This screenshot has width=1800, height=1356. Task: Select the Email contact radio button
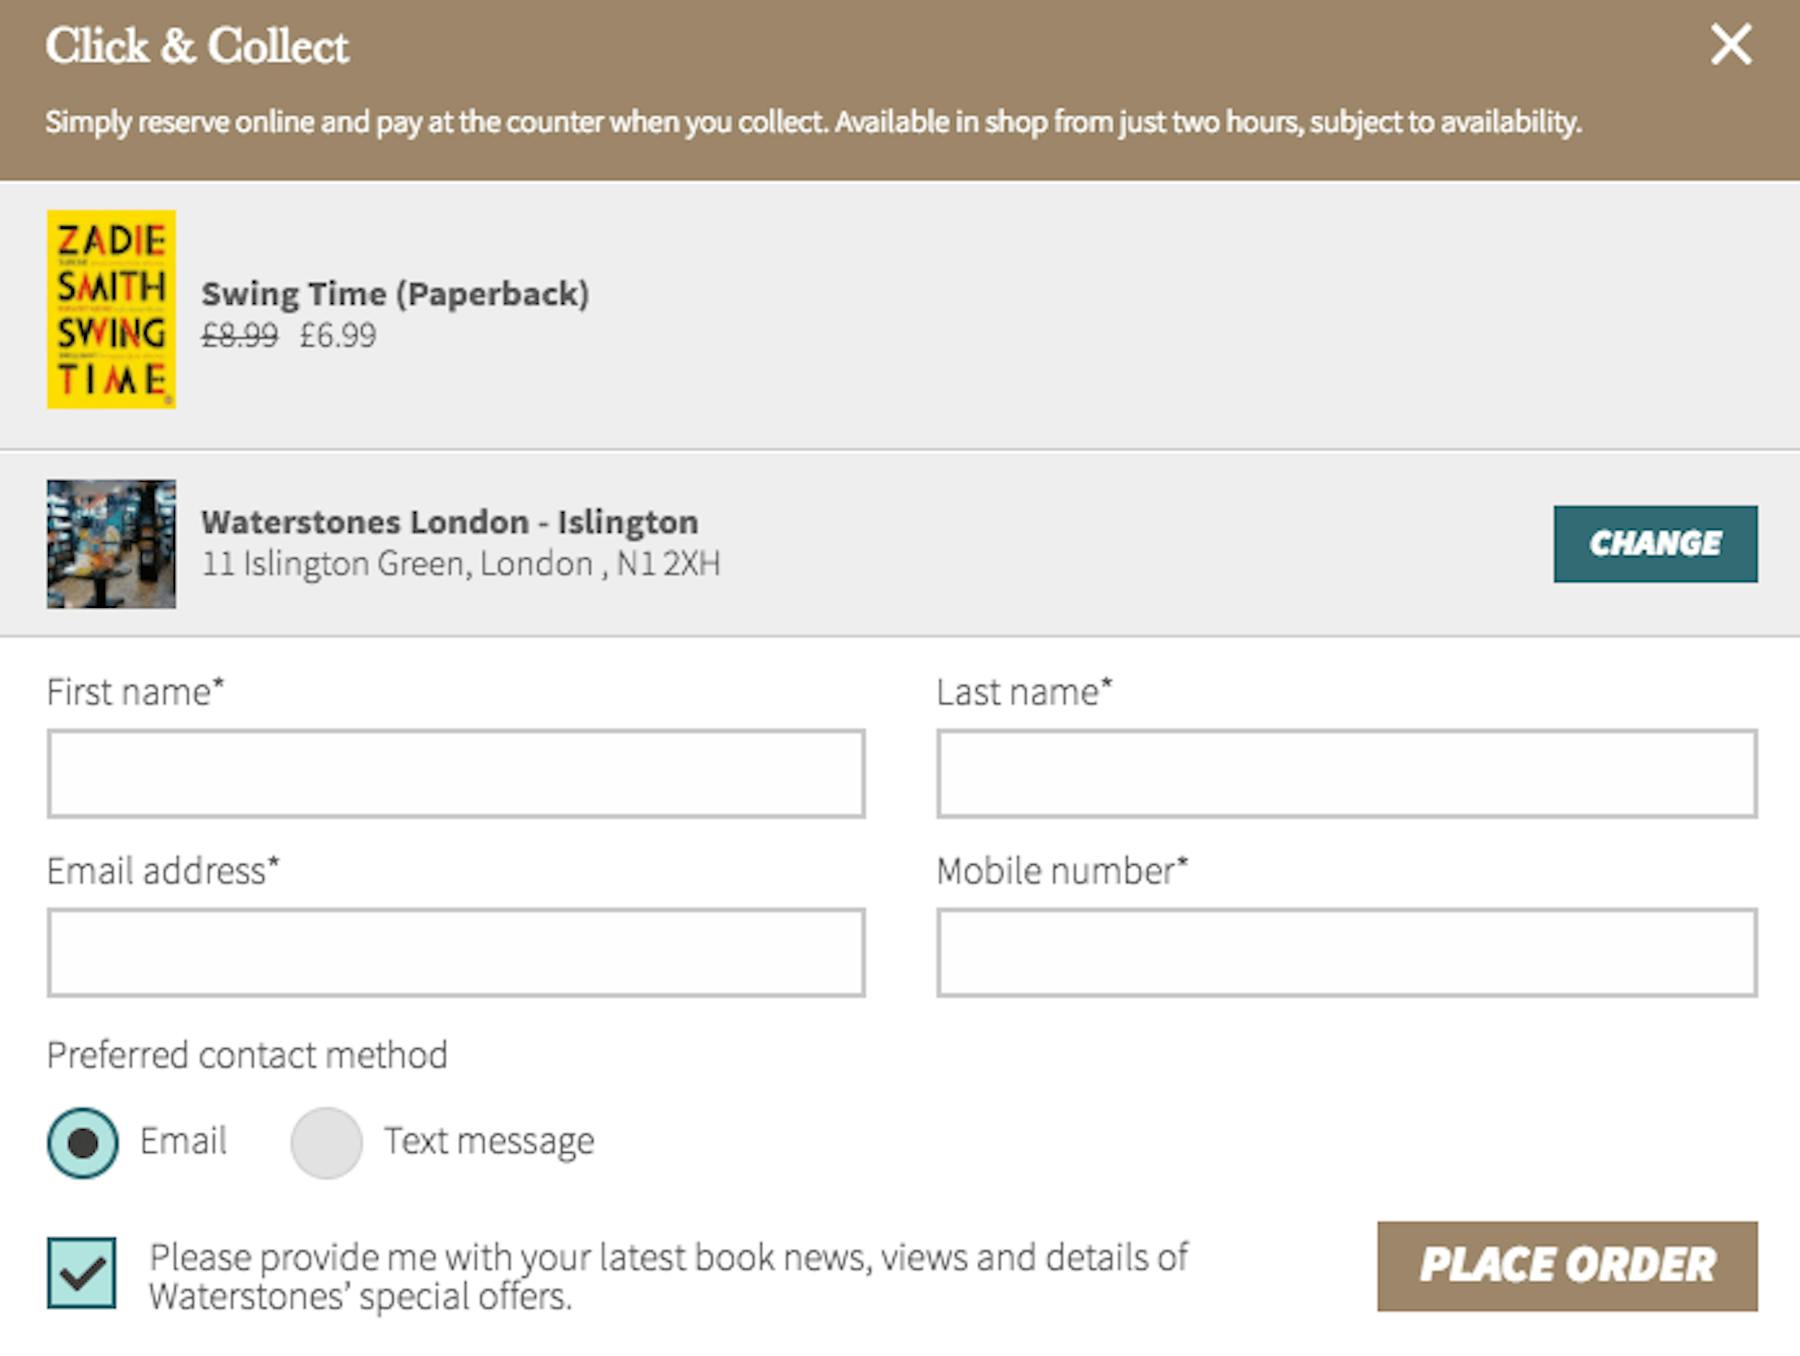pos(82,1142)
